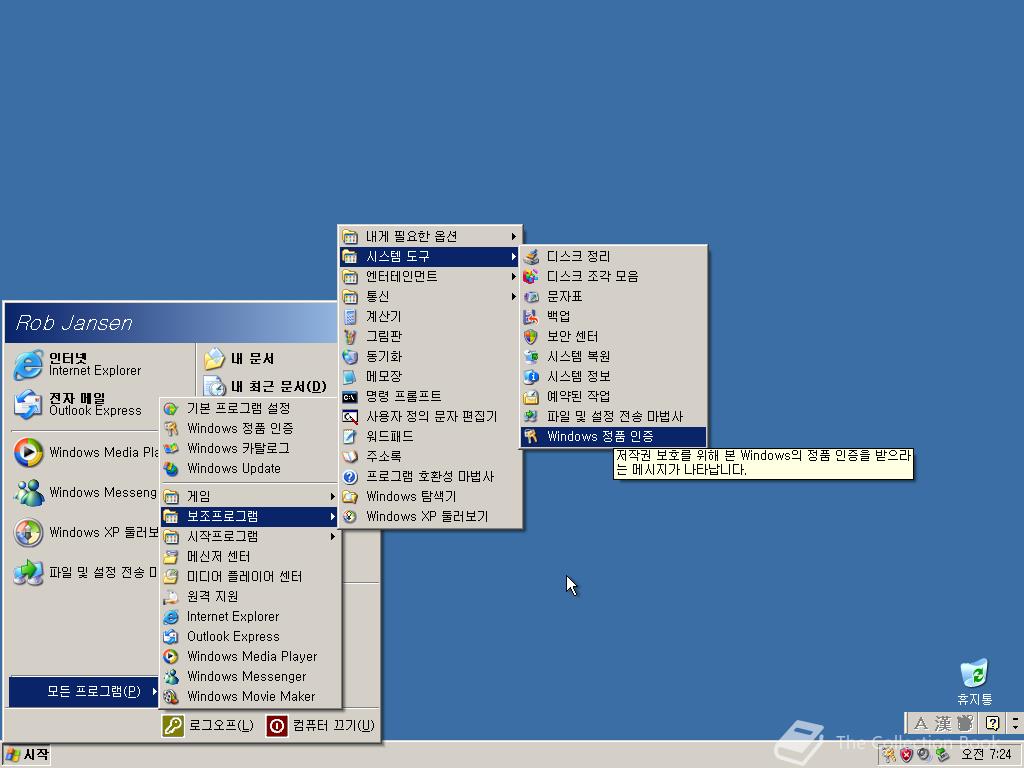
Task: Click the 시스템 복원 icon
Action: (x=530, y=357)
